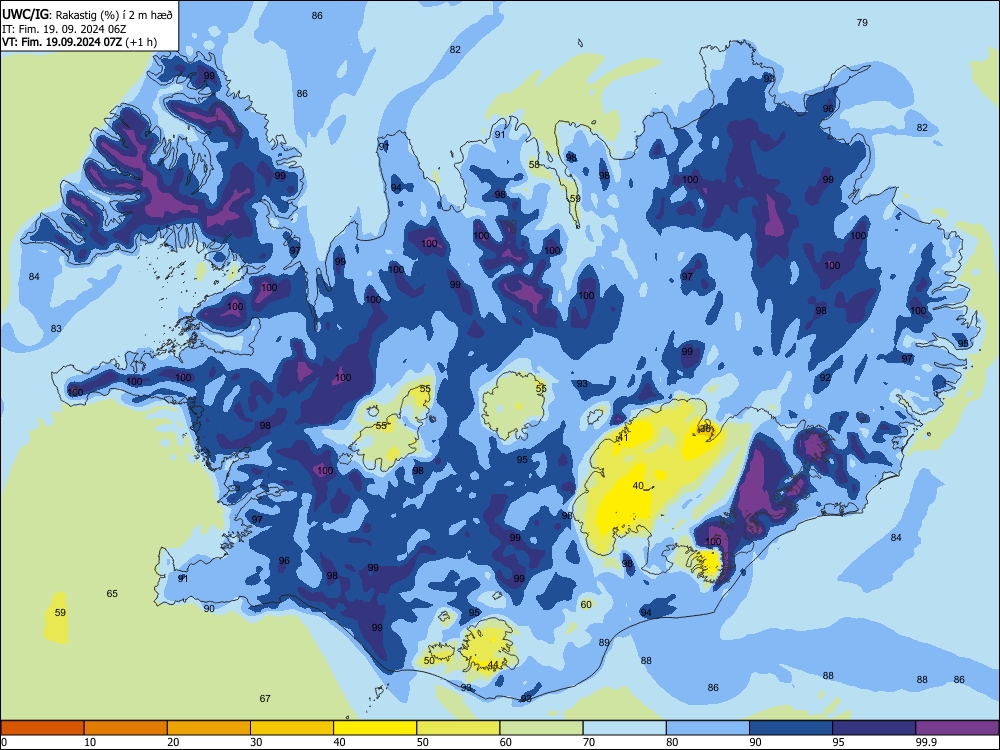
Task: Click the map value '60' in the south
Action: click(586, 604)
